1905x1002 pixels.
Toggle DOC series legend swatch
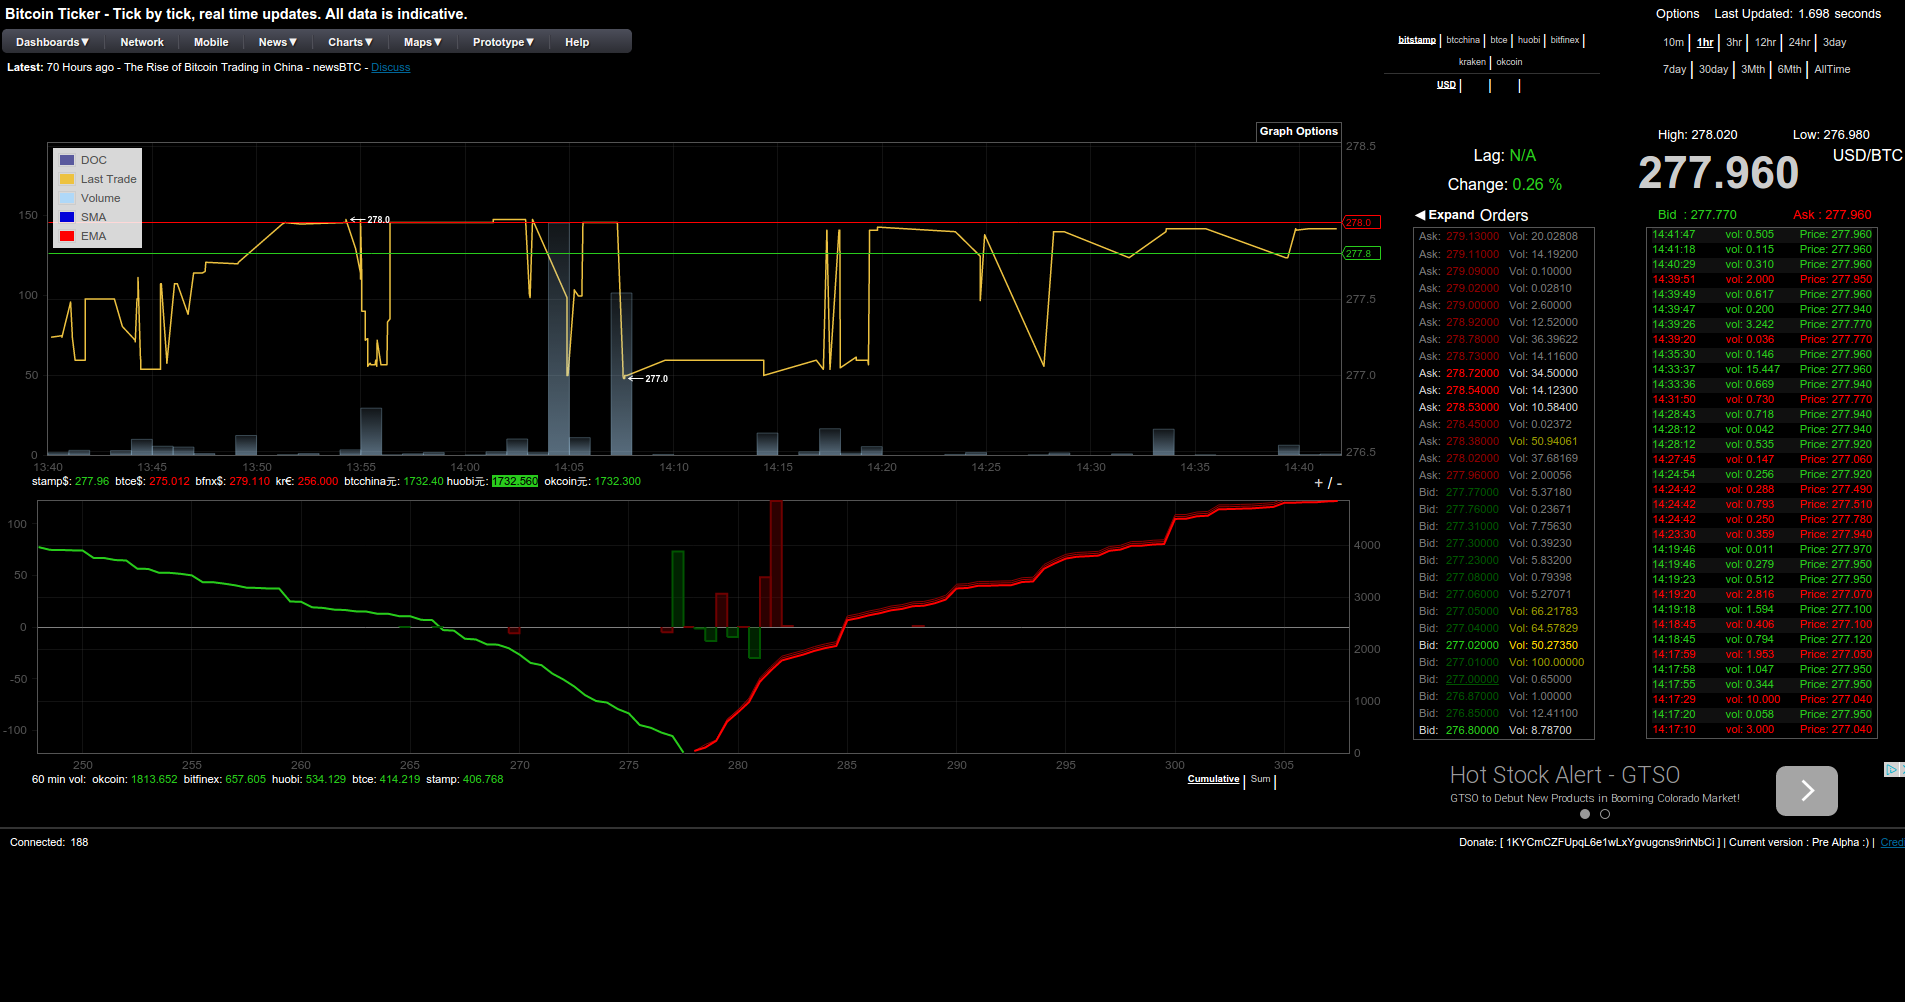tap(67, 160)
